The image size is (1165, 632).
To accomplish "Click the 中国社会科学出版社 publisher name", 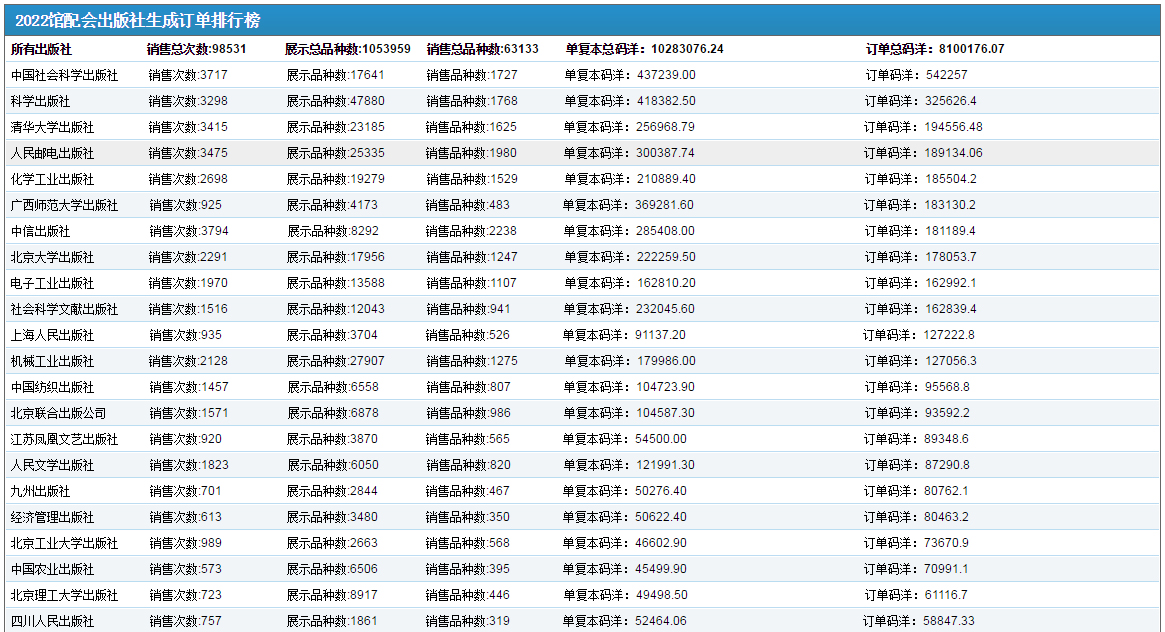I will point(64,75).
